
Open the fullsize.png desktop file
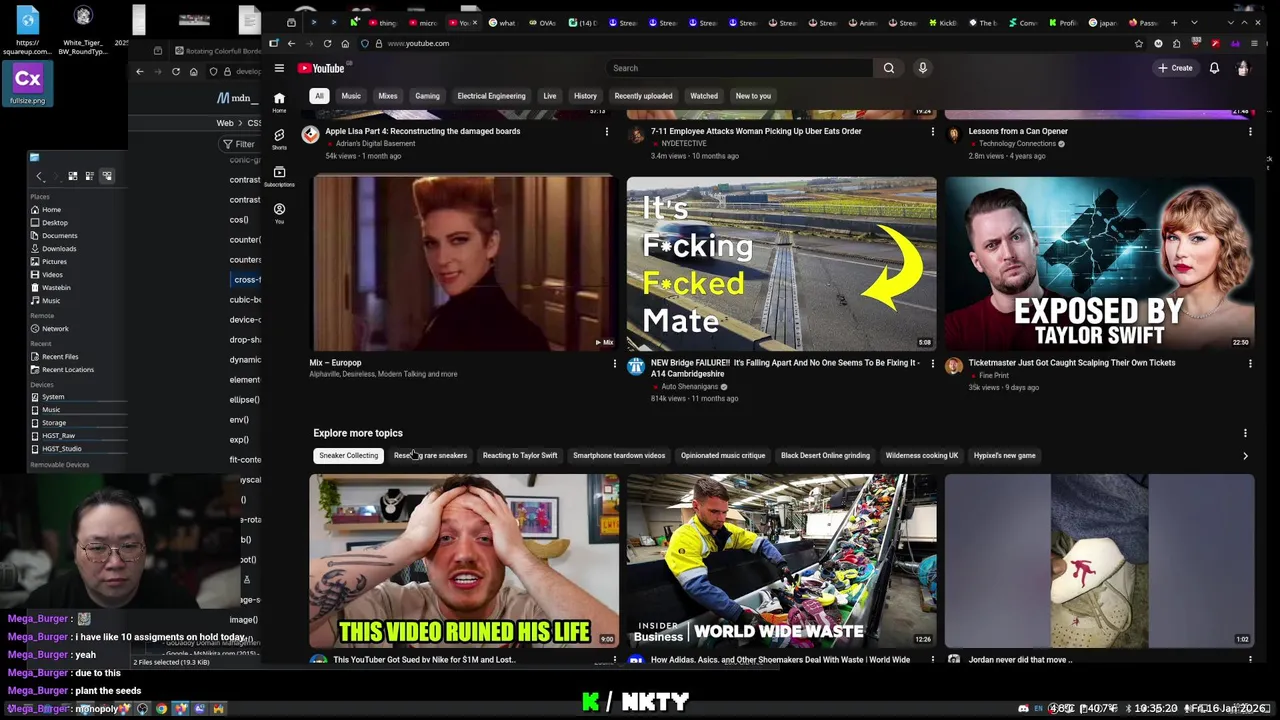[27, 84]
